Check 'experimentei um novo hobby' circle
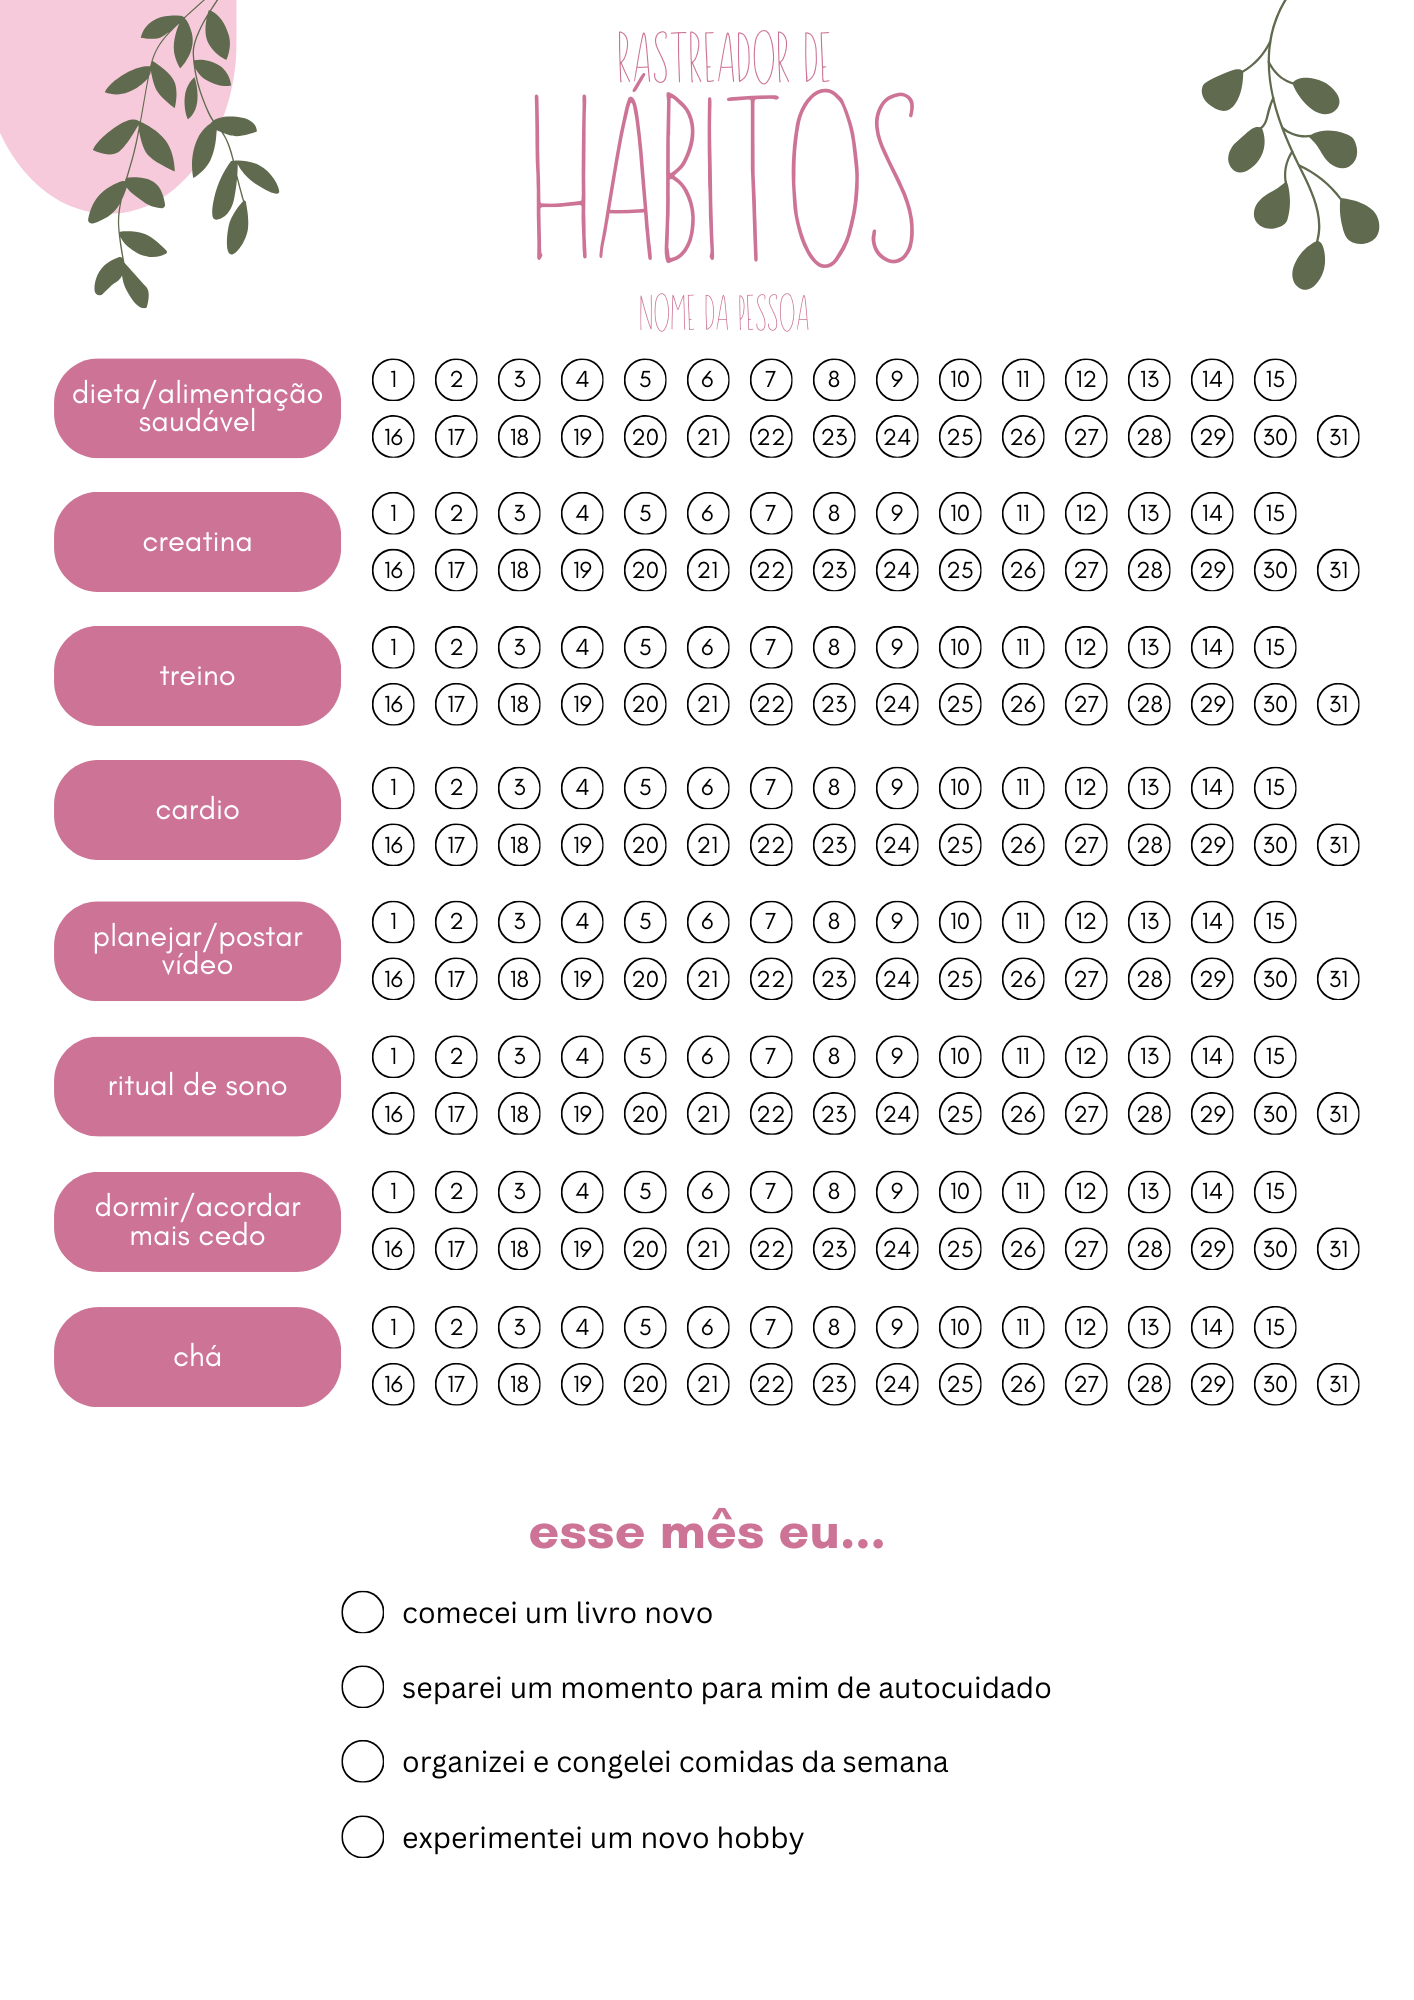This screenshot has height=2000, width=1414. pyautogui.click(x=363, y=1837)
